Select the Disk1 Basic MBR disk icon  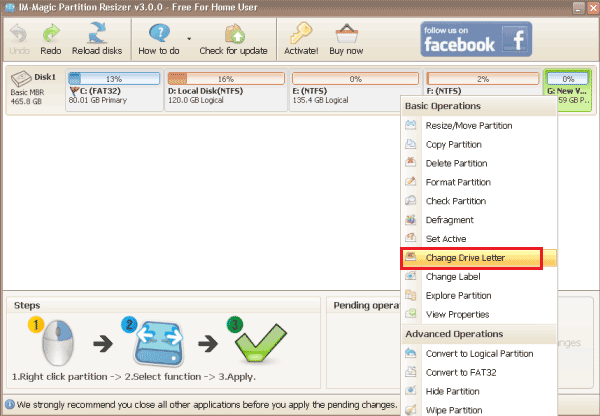[21, 79]
